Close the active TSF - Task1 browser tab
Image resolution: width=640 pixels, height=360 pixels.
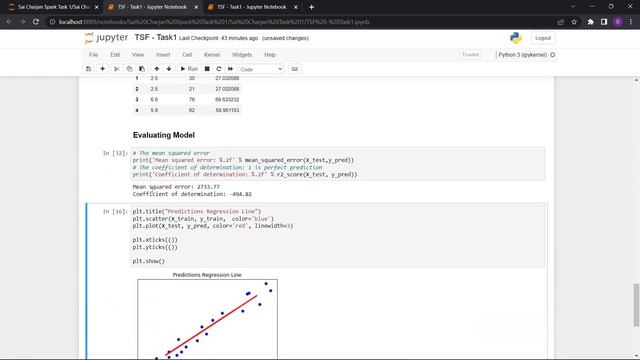click(196, 7)
